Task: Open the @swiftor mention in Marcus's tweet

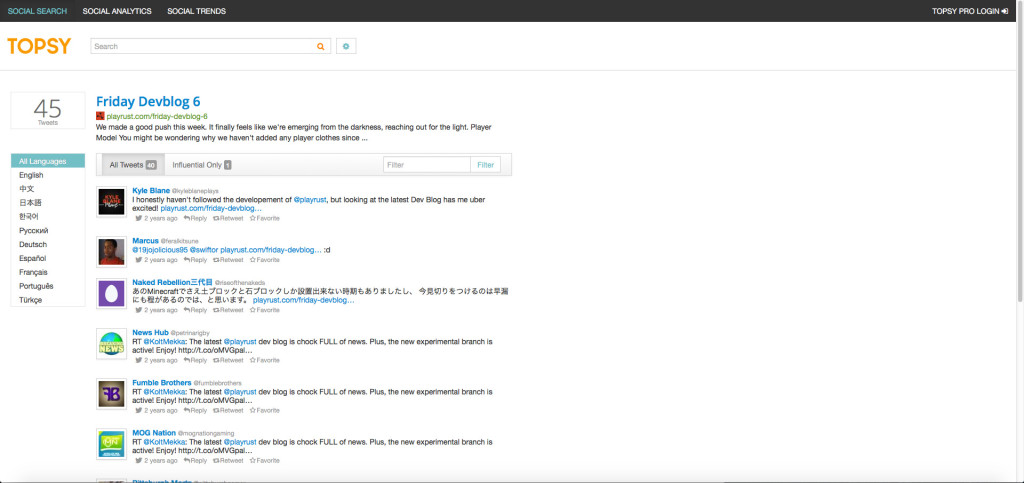Action: coord(204,250)
